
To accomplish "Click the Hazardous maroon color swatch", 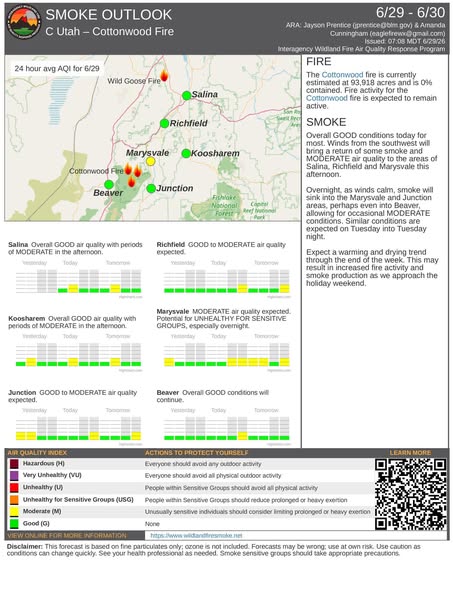I will click(14, 464).
